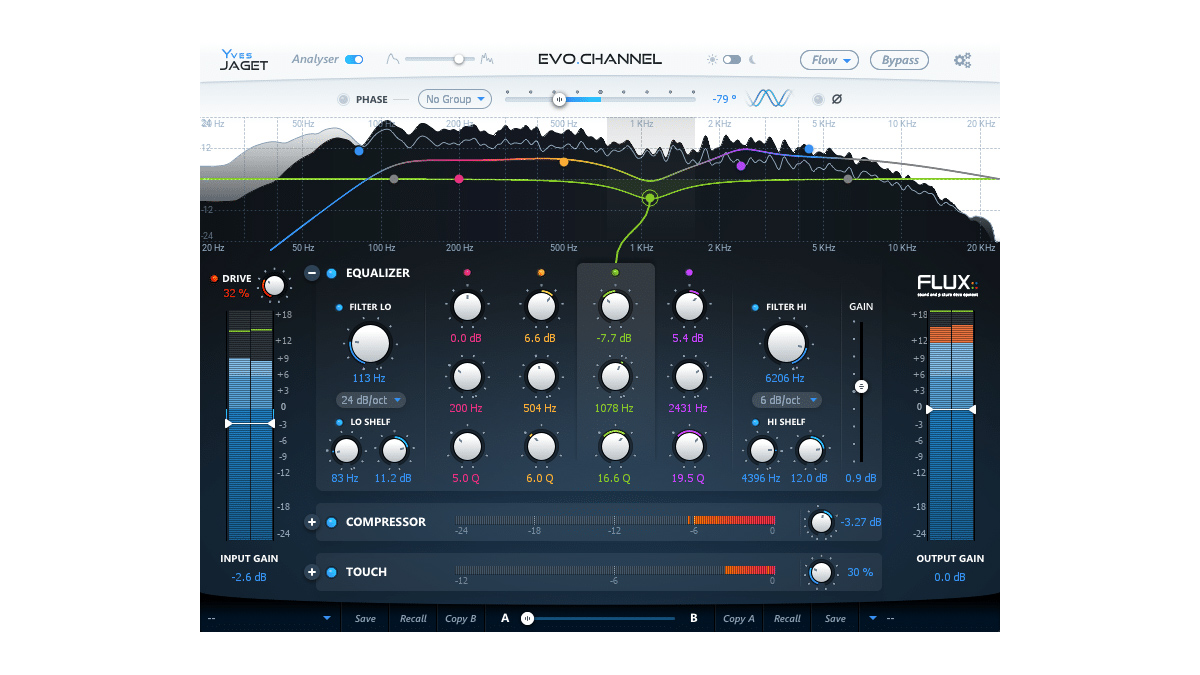
Task: Toggle the light/dark mode switch
Action: coord(733,60)
